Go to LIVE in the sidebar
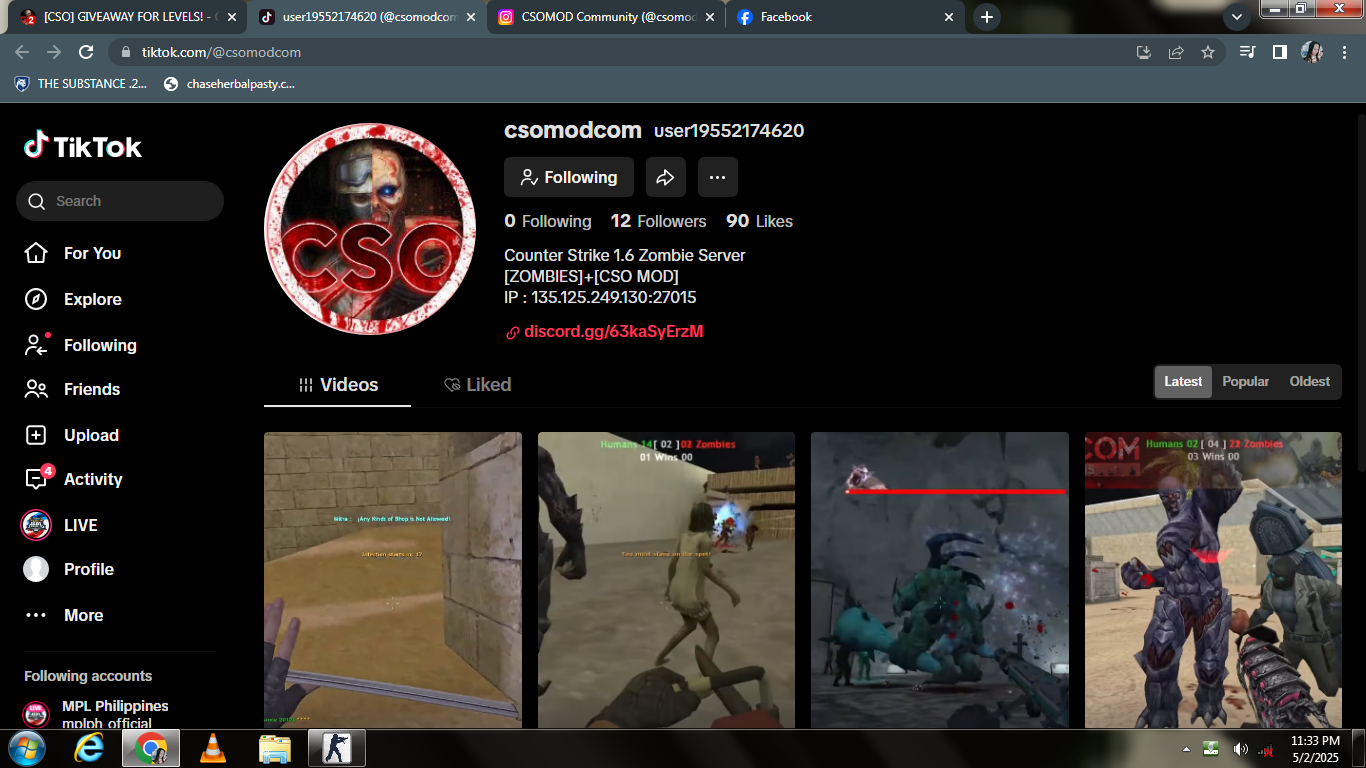 click(80, 525)
